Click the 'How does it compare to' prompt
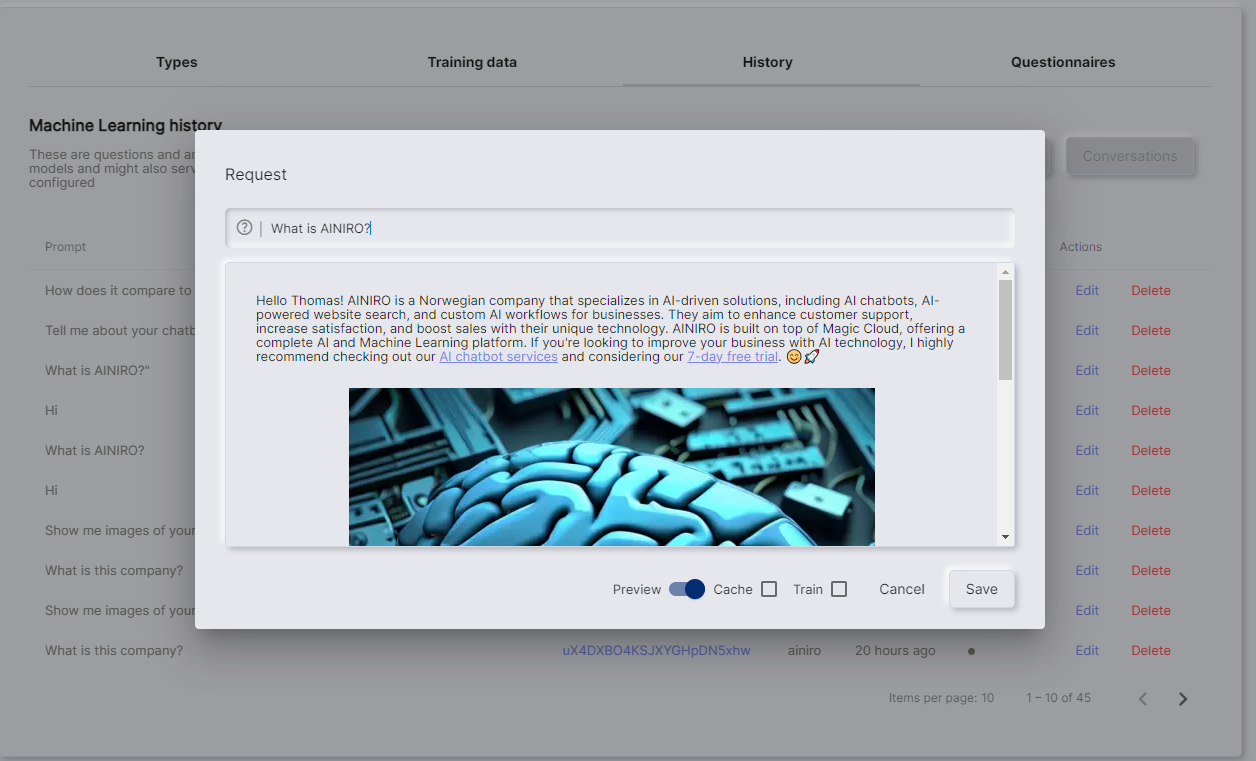 tap(118, 290)
